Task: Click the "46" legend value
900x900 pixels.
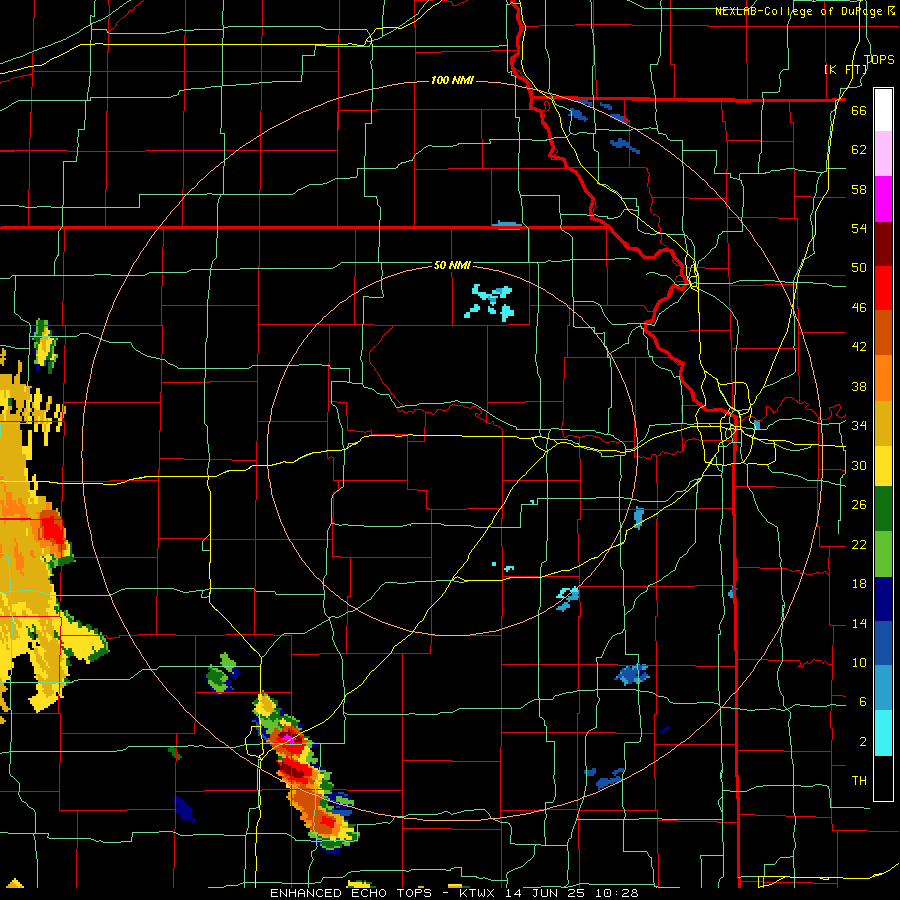Action: click(859, 307)
